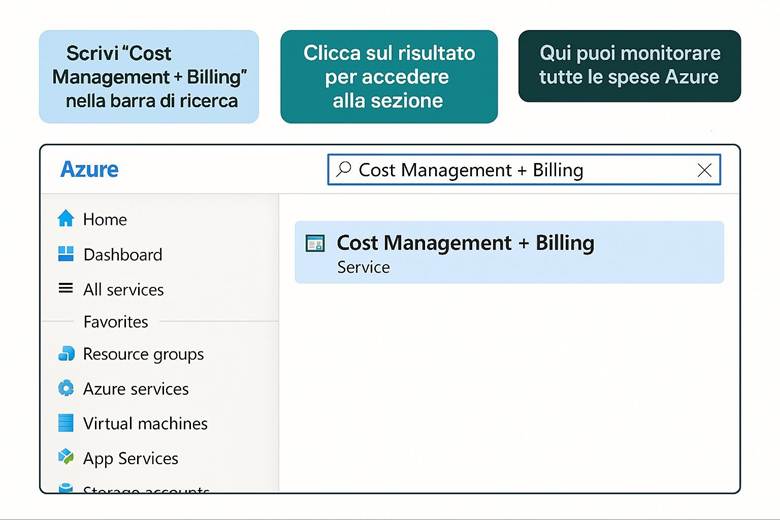
Task: Open Dashboard from the sidebar
Action: coord(123,255)
